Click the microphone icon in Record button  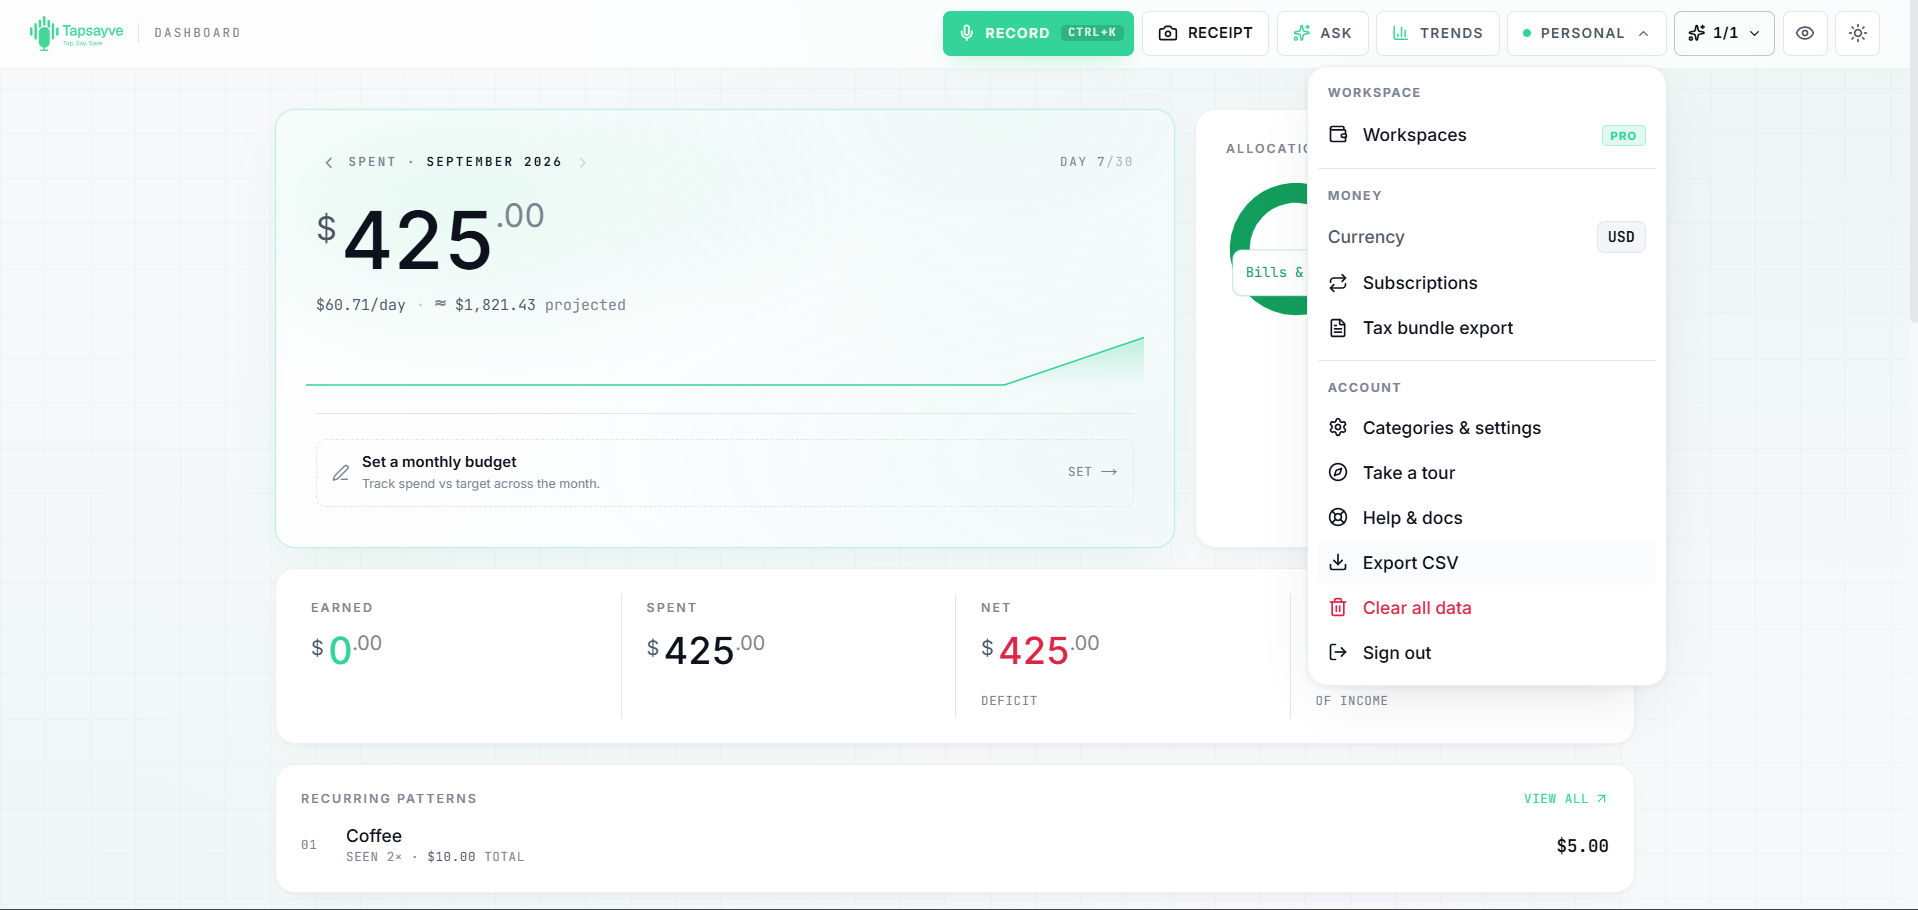[966, 33]
